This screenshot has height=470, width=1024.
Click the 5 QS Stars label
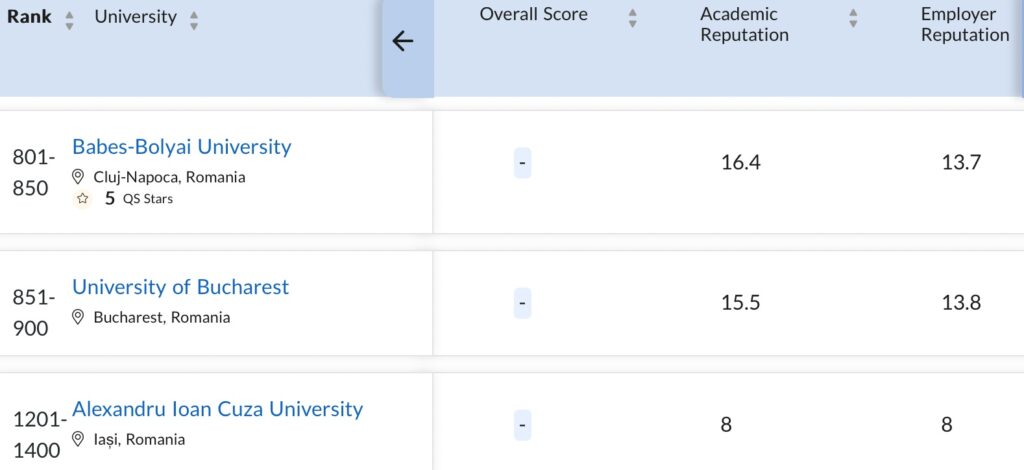click(139, 199)
